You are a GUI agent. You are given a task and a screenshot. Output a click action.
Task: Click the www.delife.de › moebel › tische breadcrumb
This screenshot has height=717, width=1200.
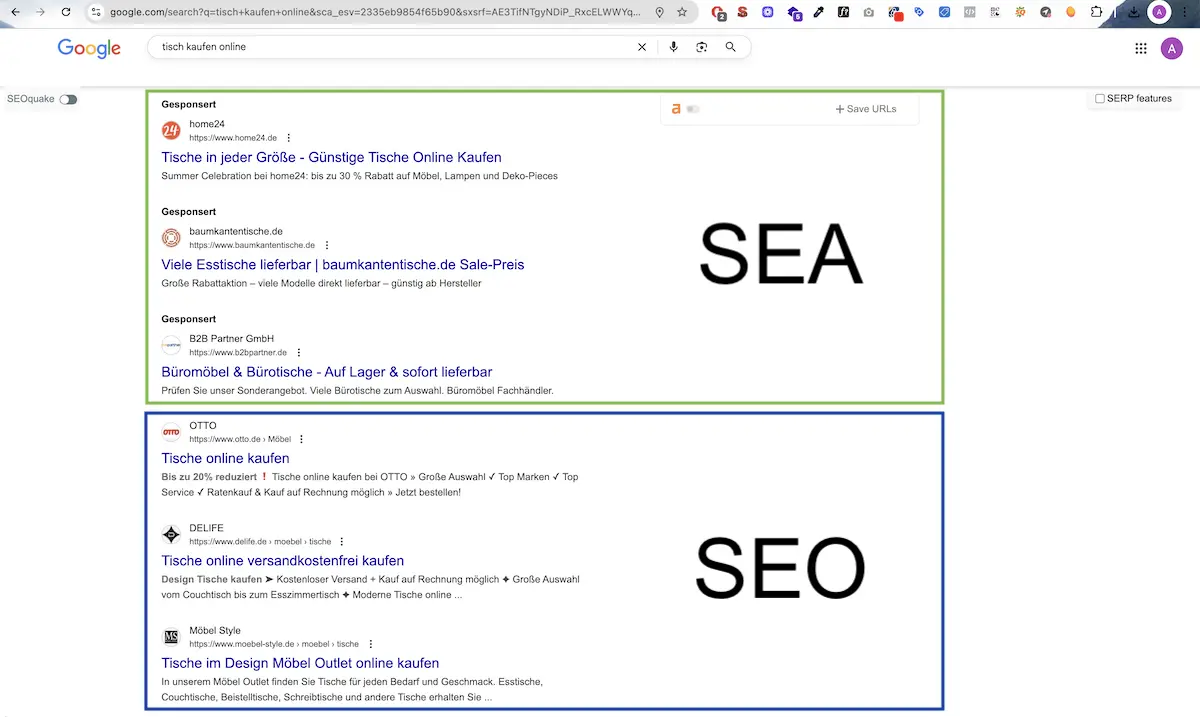pos(260,541)
